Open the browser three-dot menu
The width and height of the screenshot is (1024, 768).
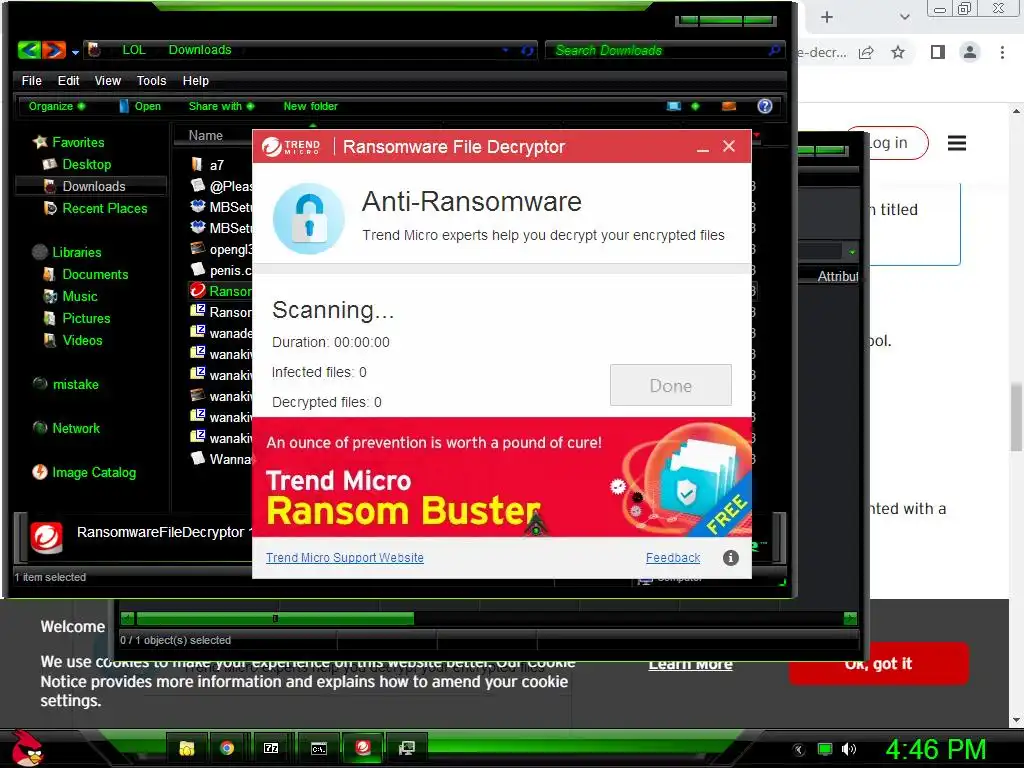click(1002, 52)
